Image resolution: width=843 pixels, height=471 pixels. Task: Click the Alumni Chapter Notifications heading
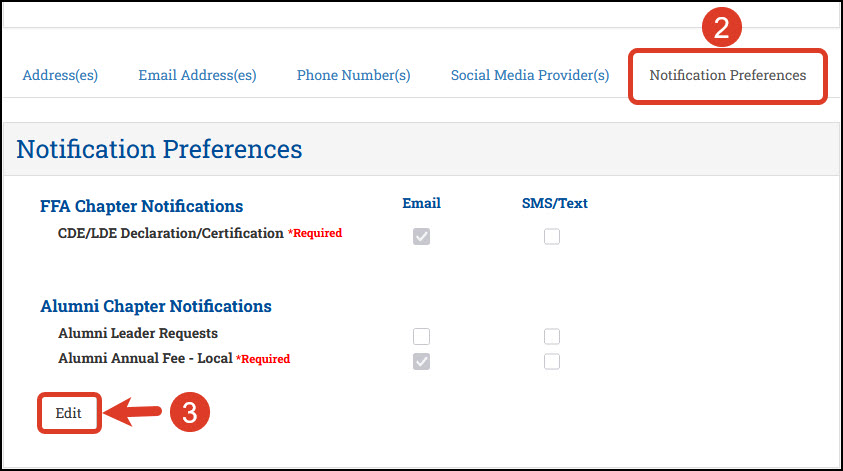(155, 307)
